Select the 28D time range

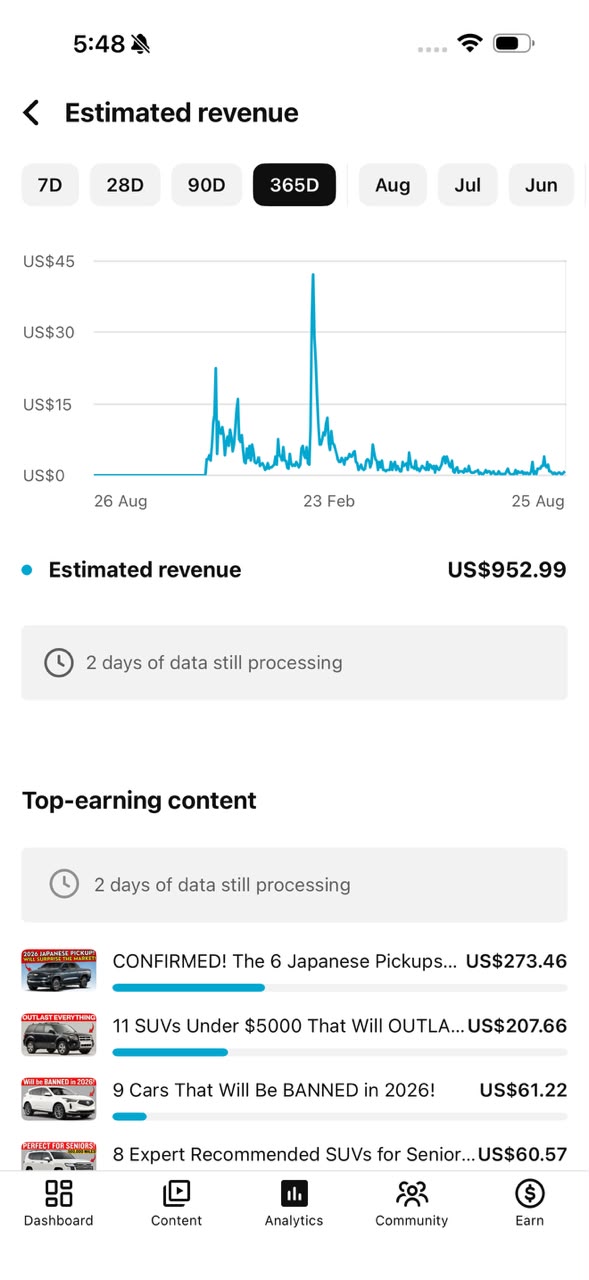[125, 185]
